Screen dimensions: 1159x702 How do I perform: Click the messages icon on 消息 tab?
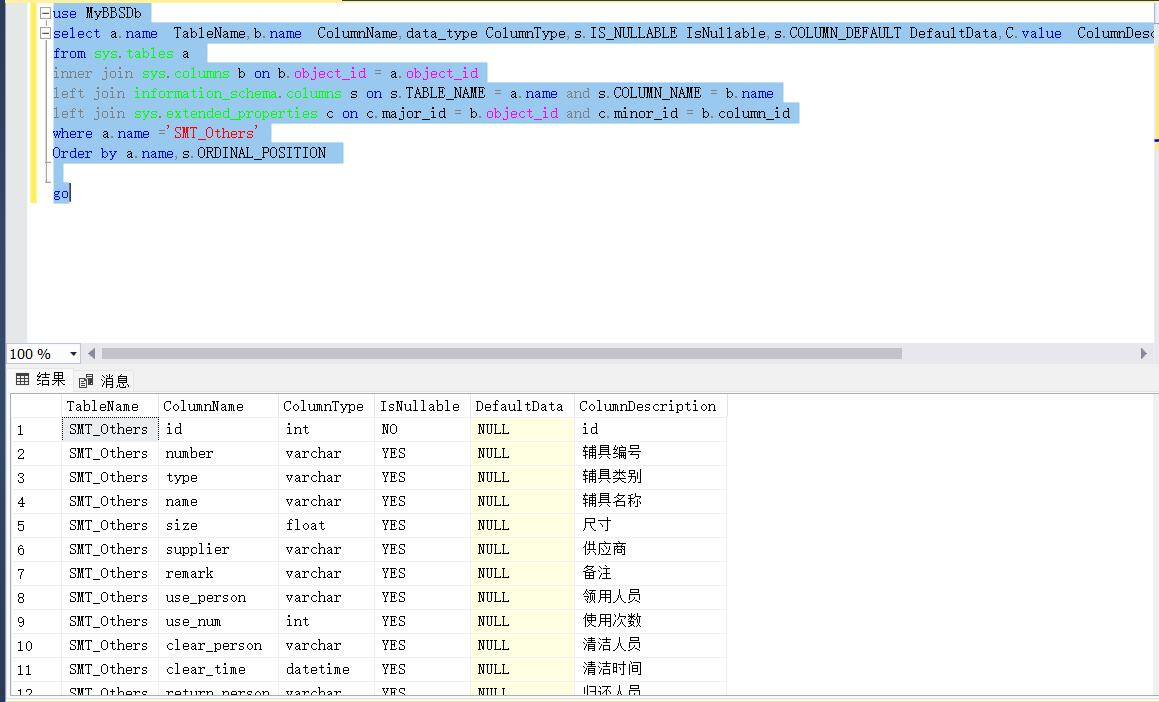(x=86, y=381)
